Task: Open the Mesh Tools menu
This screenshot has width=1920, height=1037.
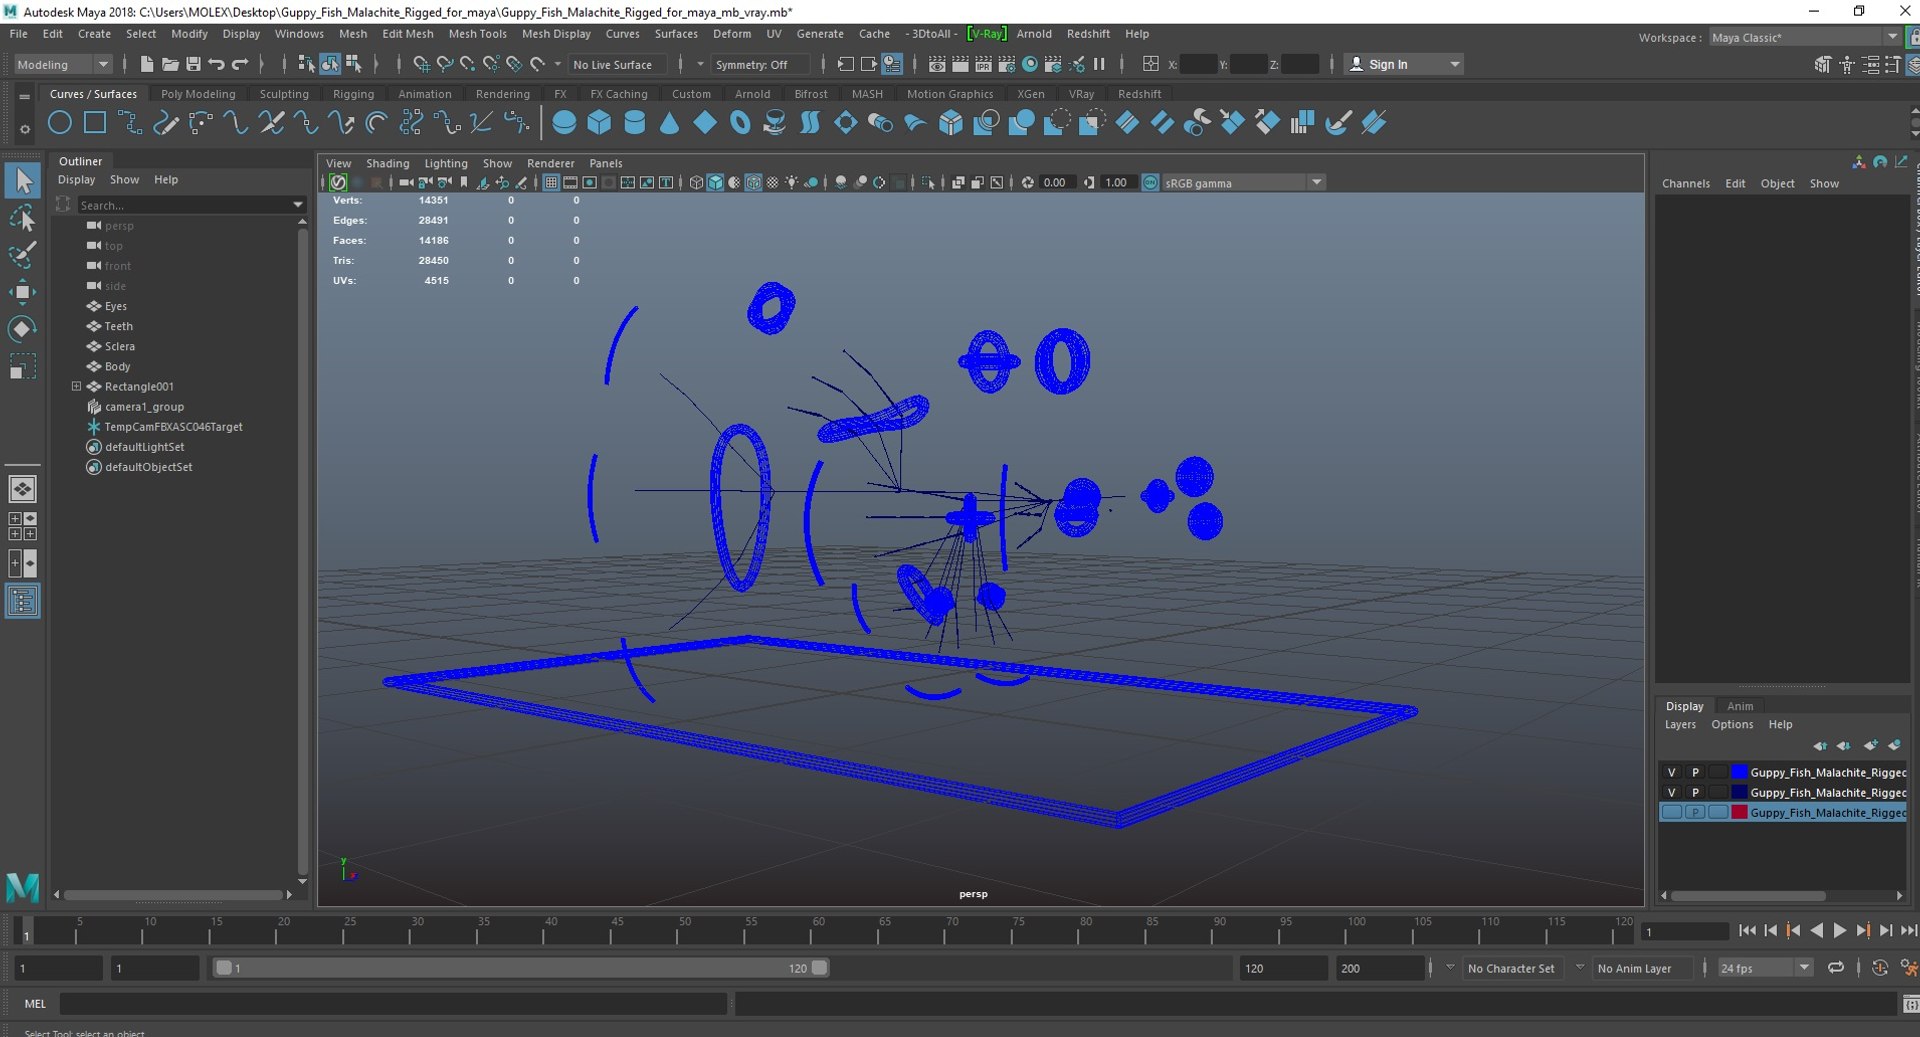Action: click(x=477, y=34)
